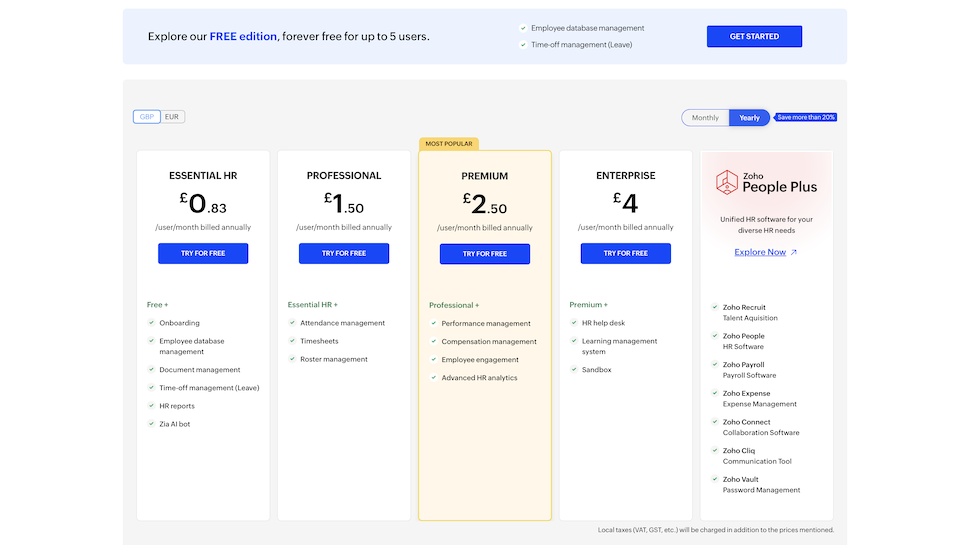Click the 'Professional +' label
The height and width of the screenshot is (545, 970).
coord(454,305)
